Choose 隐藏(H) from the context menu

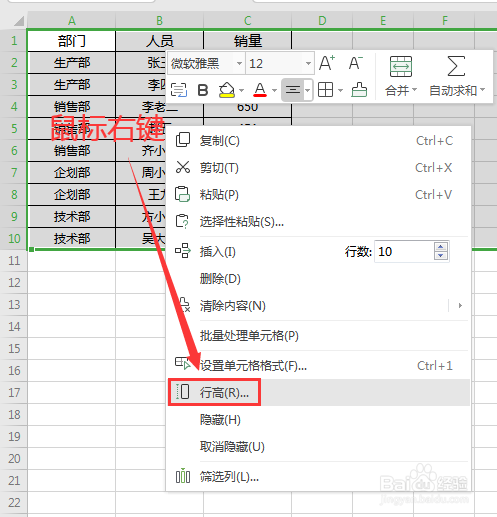coord(318,420)
